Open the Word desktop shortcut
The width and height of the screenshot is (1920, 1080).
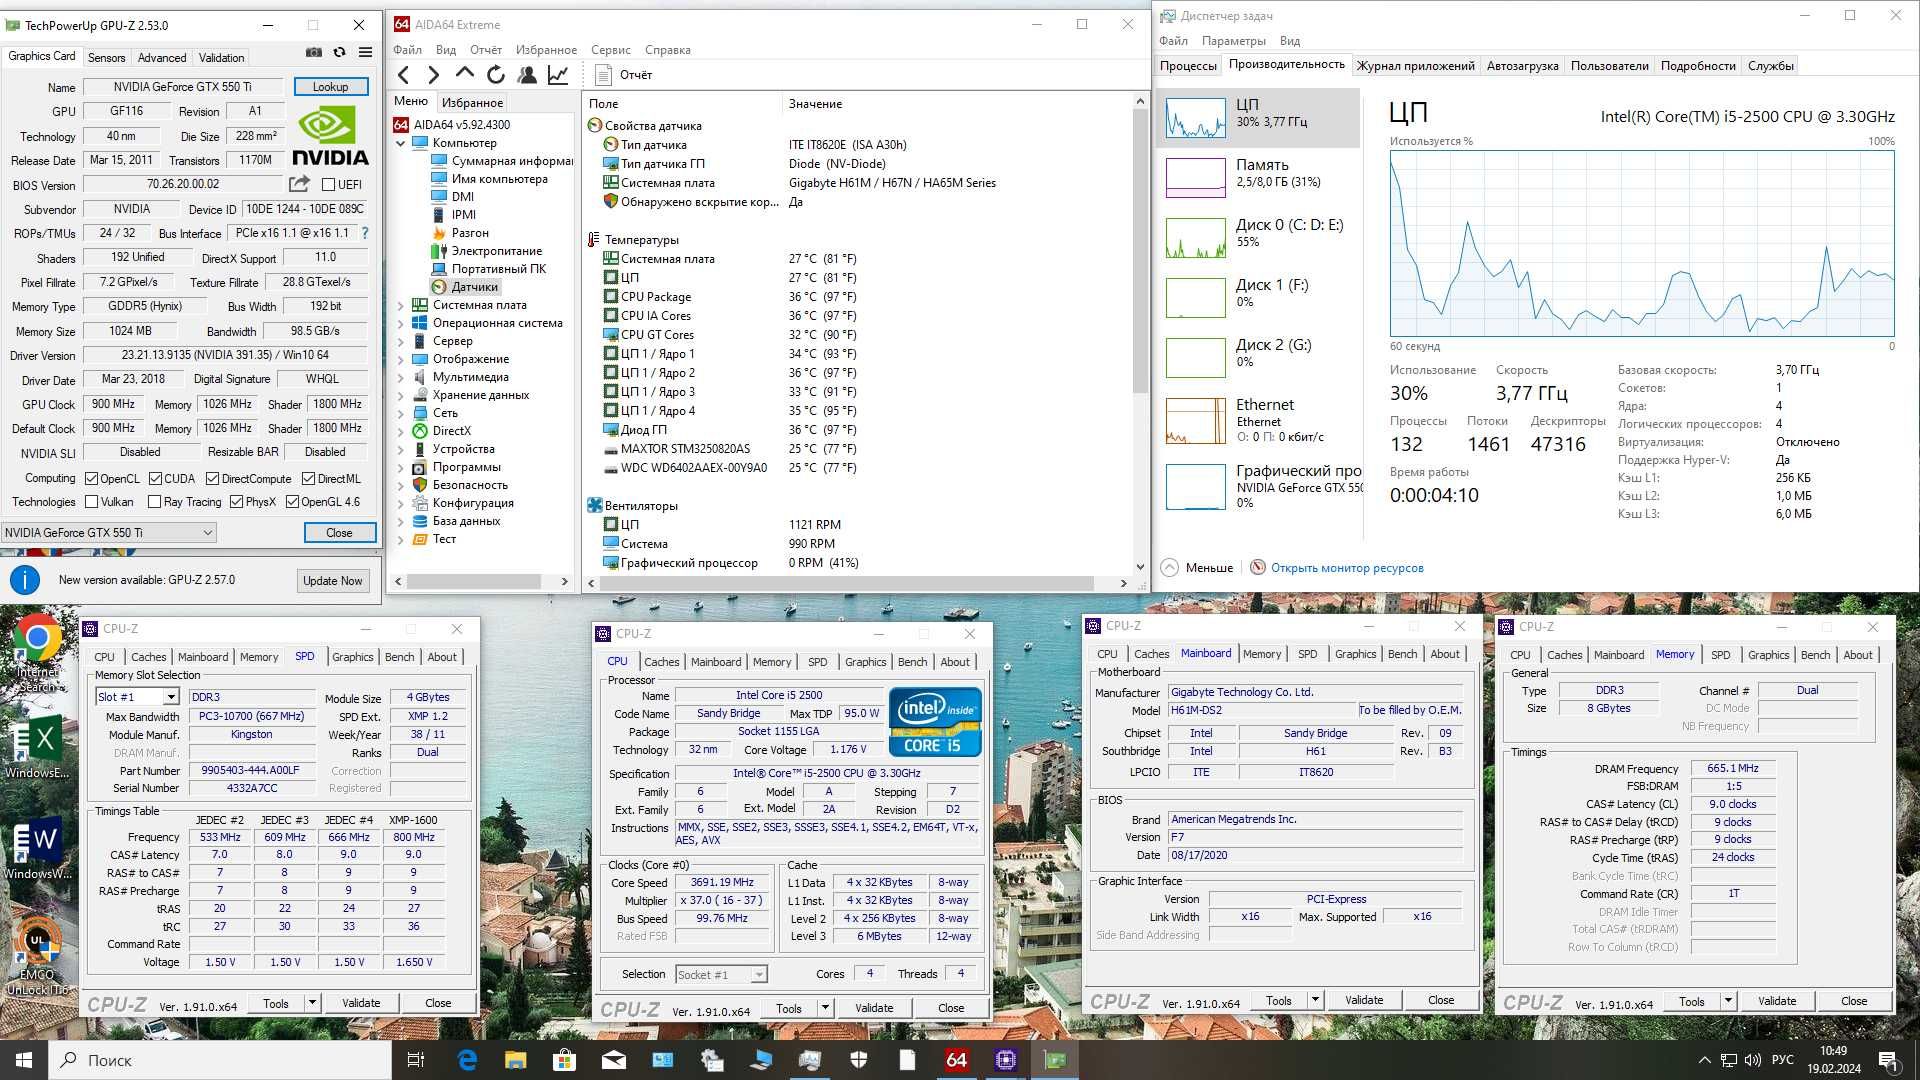(38, 850)
